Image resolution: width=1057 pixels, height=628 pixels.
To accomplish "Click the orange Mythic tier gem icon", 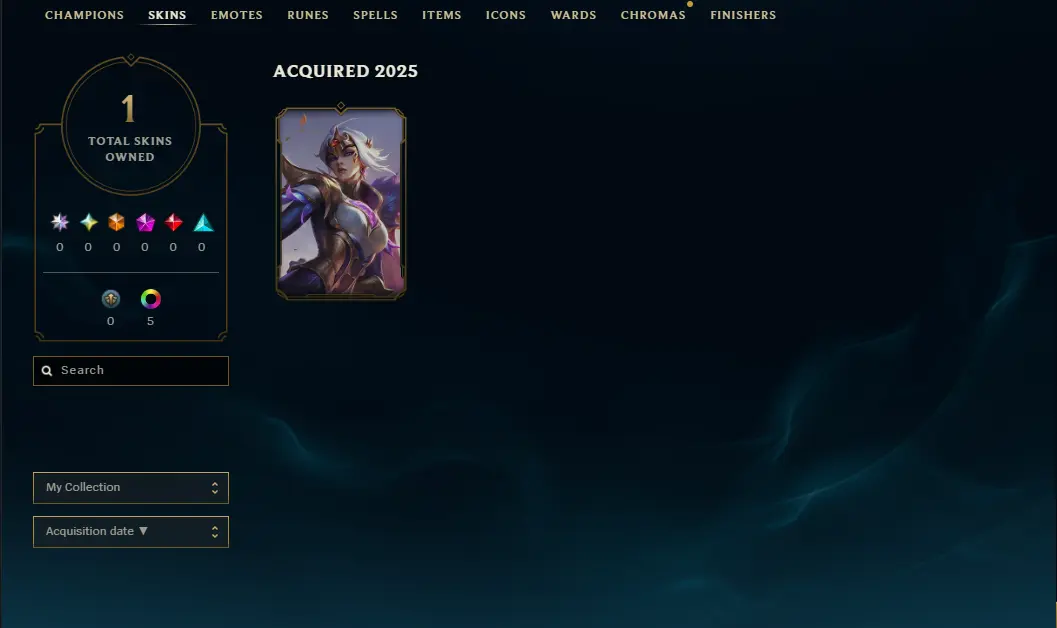I will click(x=117, y=222).
